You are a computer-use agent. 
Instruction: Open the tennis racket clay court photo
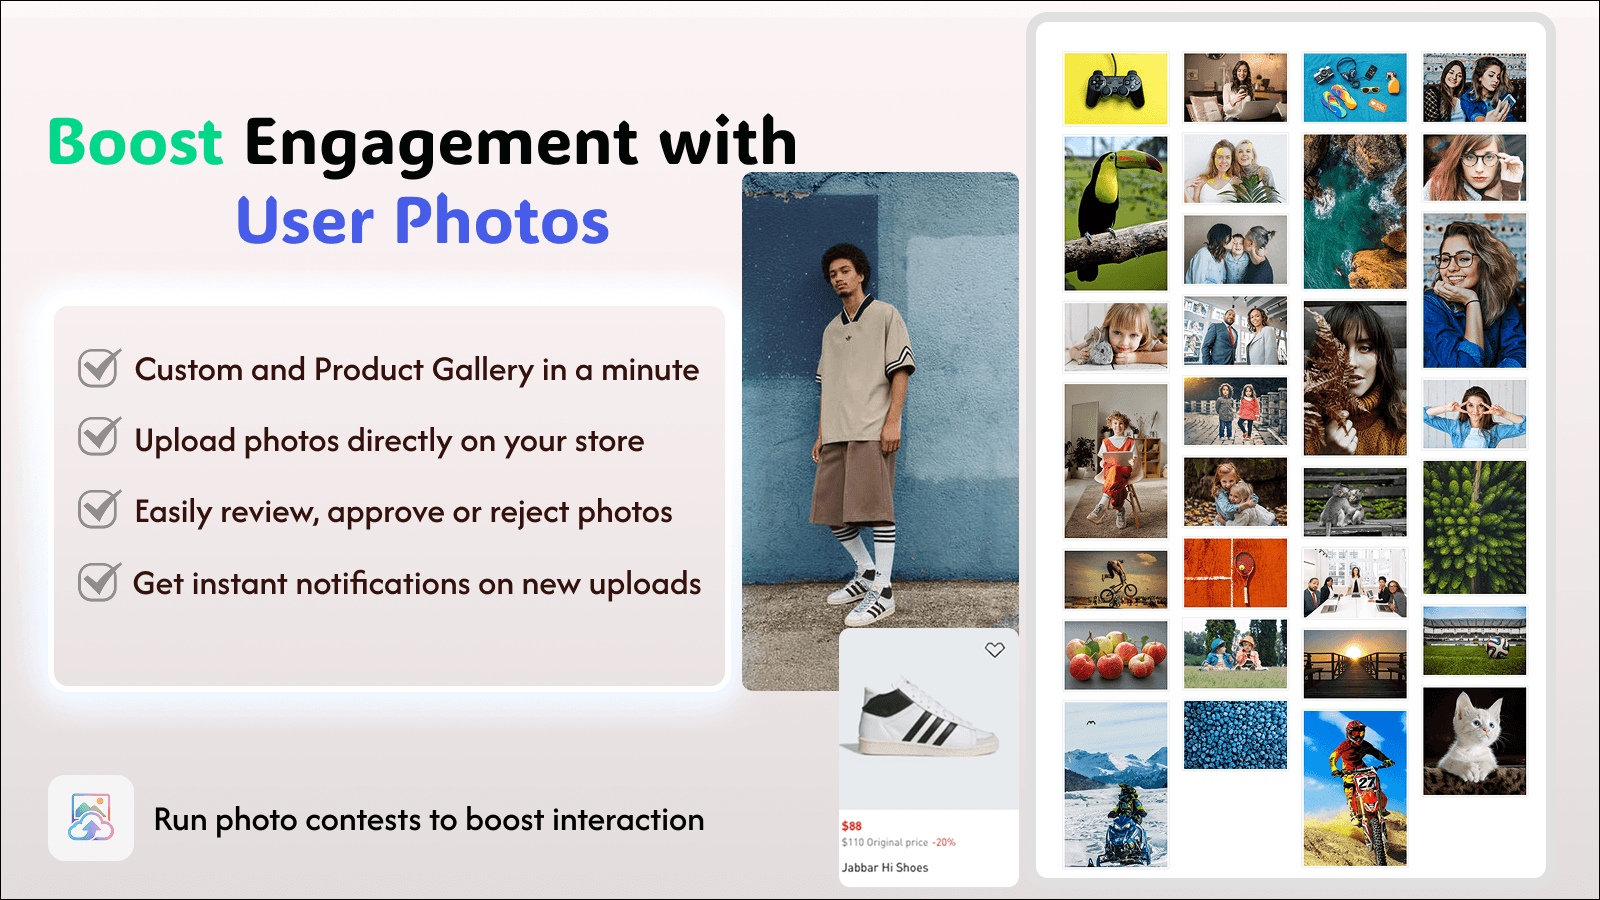pyautogui.click(x=1236, y=573)
